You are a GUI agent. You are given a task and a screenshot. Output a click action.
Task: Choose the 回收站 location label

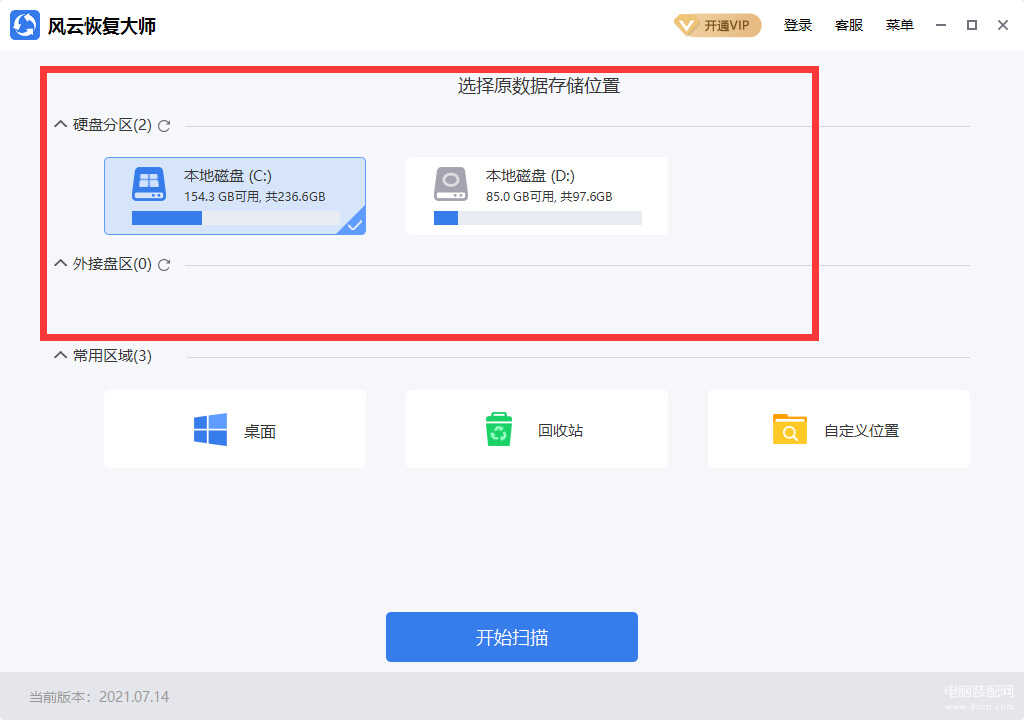560,431
